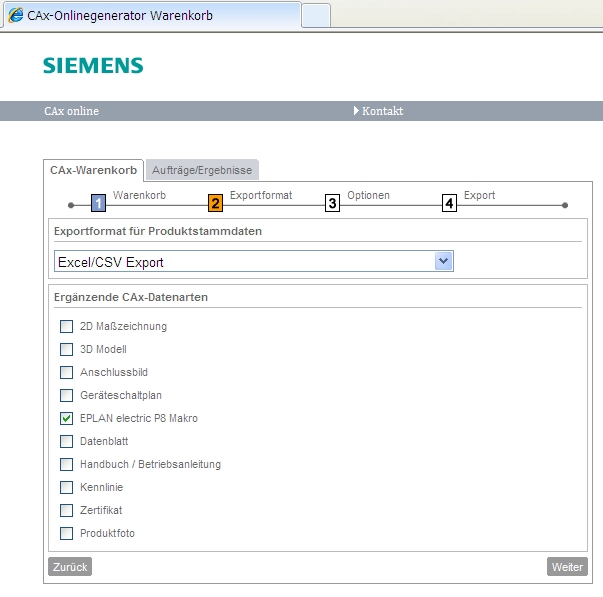Viewport: 603px width, 597px height.
Task: Click the Exportformat combo box field
Action: point(254,261)
